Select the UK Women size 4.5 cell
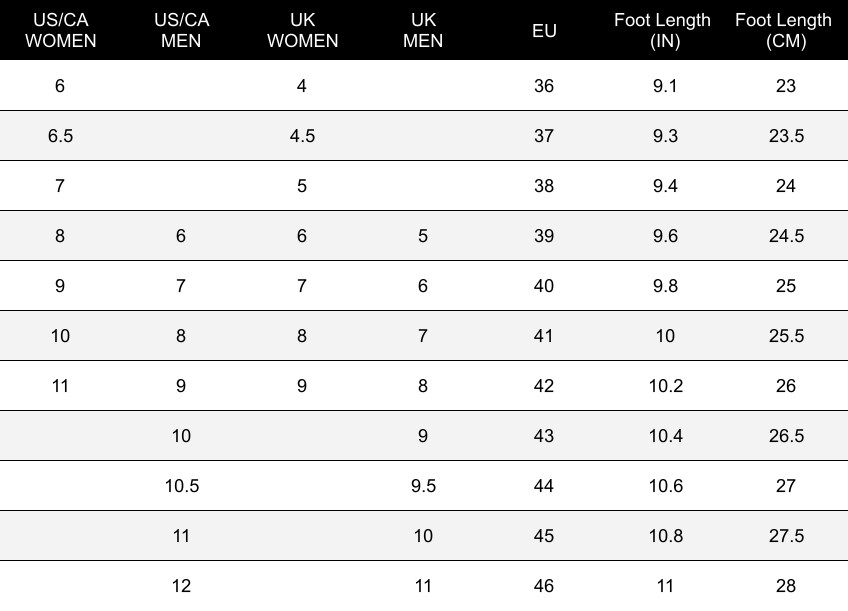This screenshot has width=848, height=611. pyautogui.click(x=302, y=136)
